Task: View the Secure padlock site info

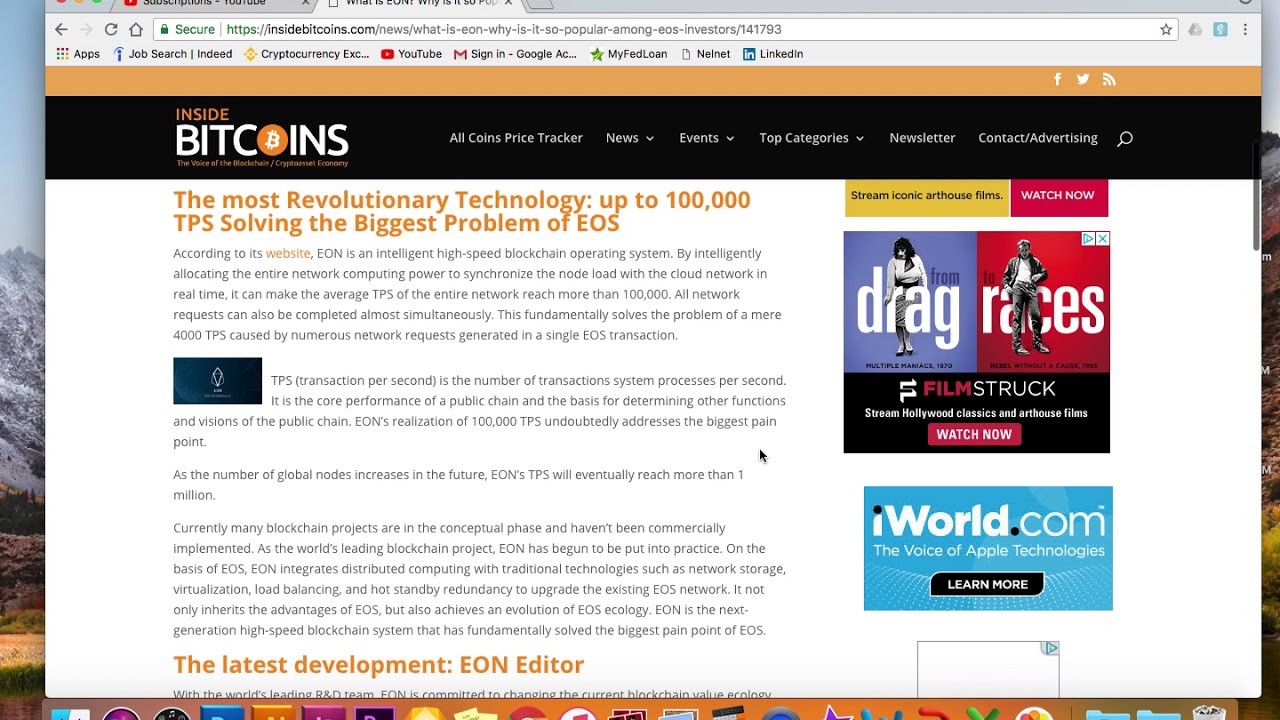Action: point(188,30)
